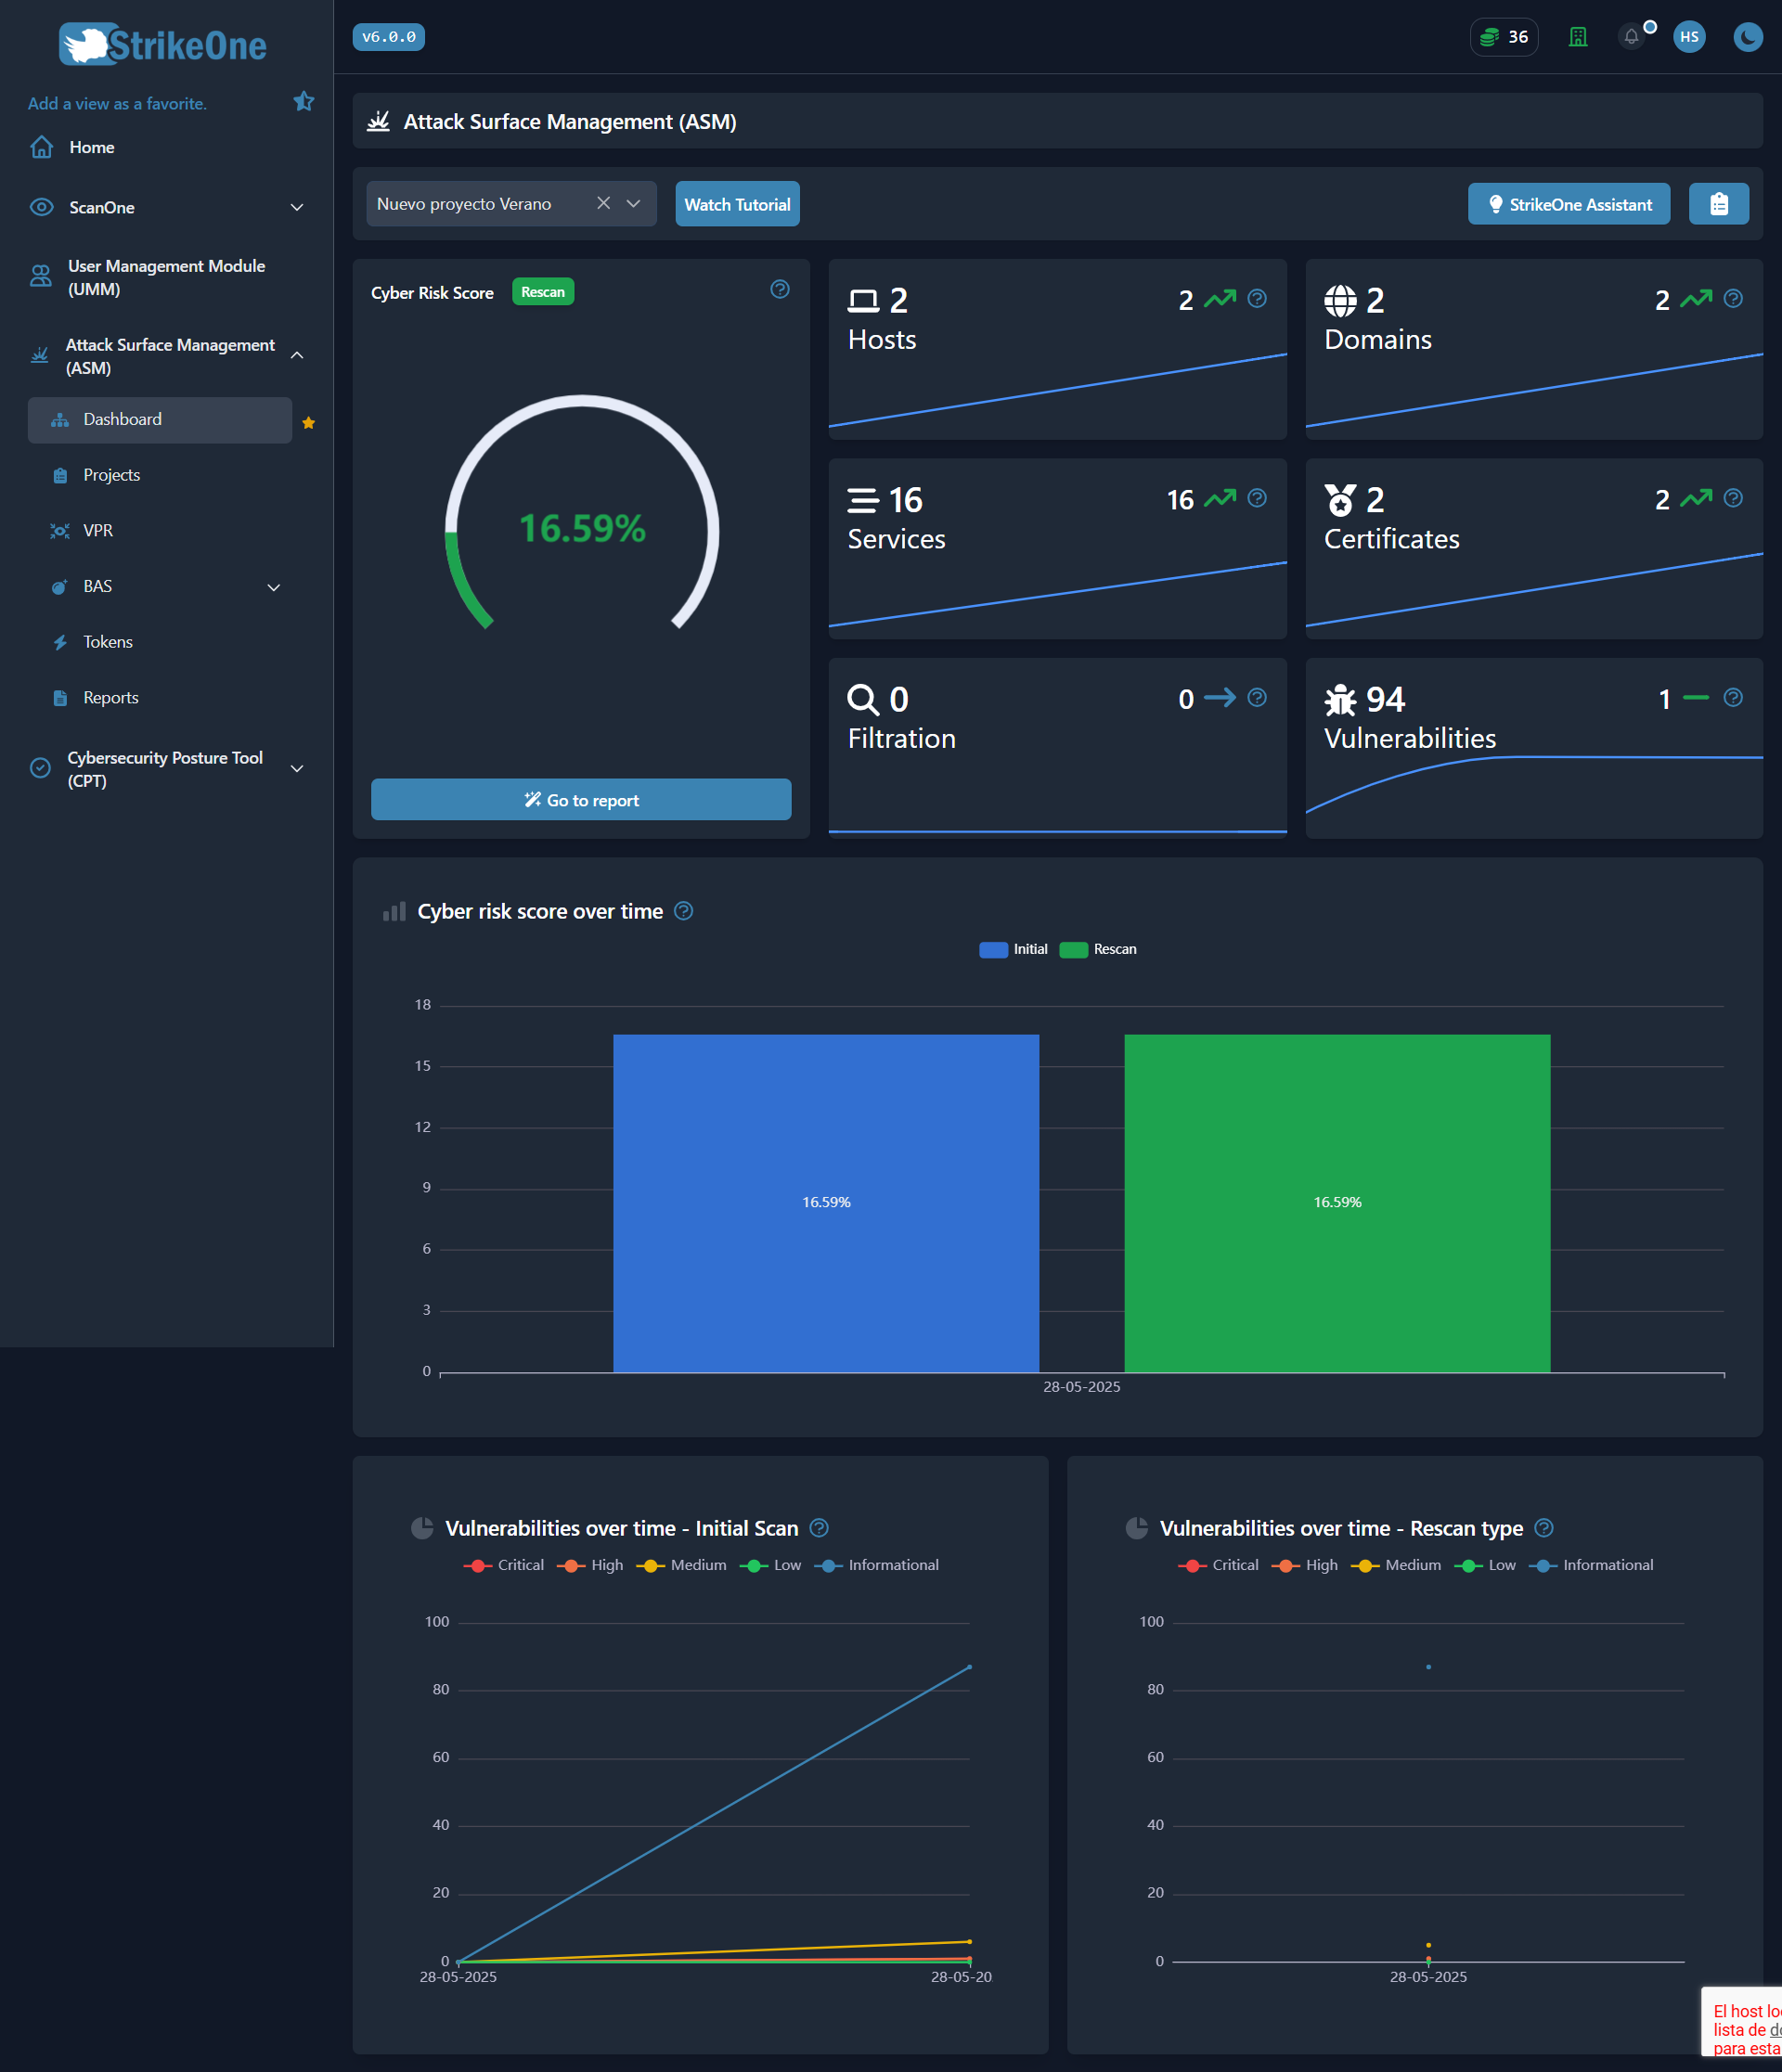Go to the Projects page
This screenshot has height=2072, width=1782.
point(111,474)
